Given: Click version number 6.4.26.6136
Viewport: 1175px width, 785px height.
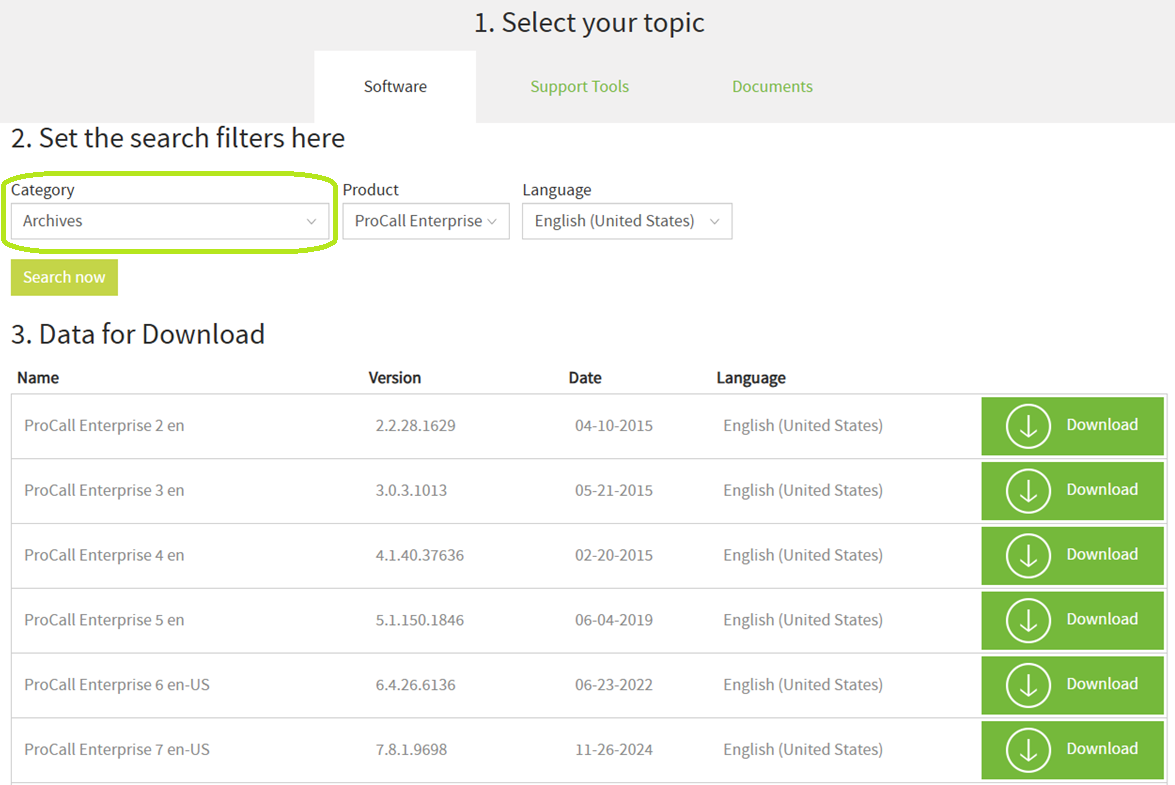Looking at the screenshot, I should pyautogui.click(x=415, y=685).
